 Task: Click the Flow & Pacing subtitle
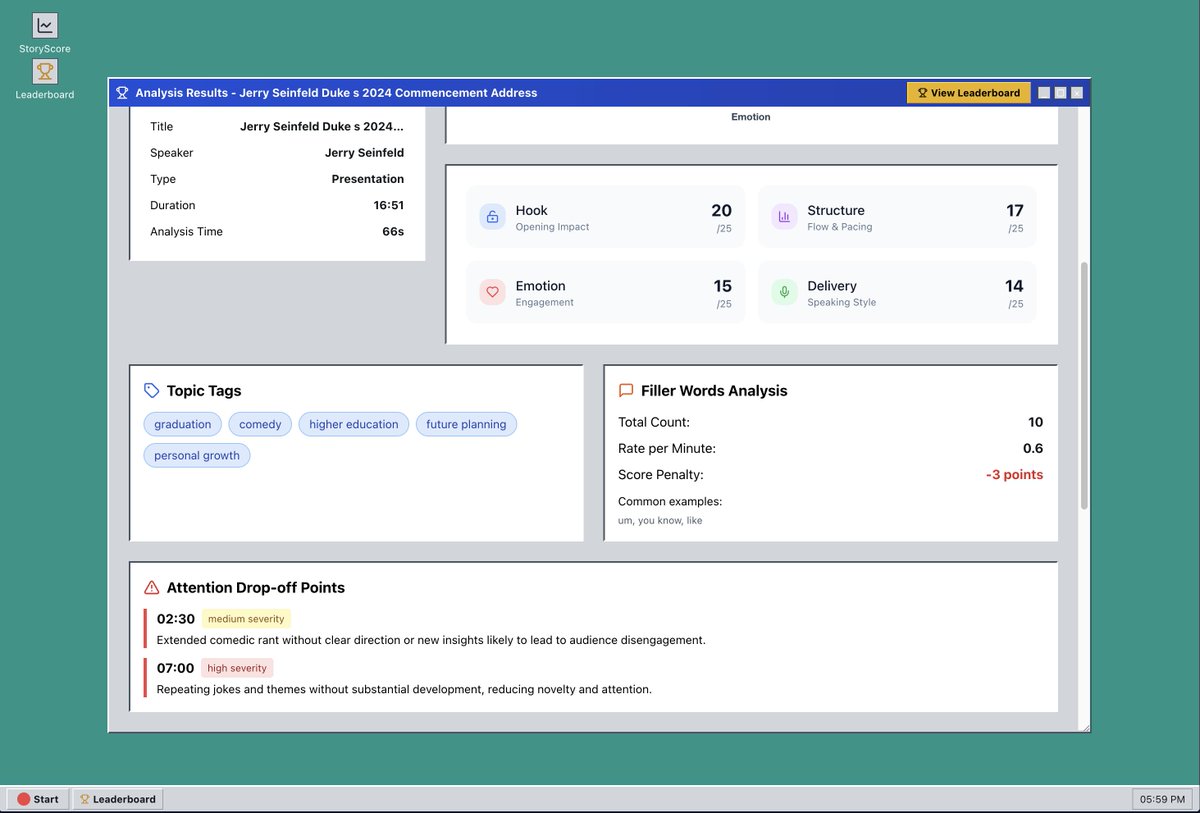(x=840, y=227)
